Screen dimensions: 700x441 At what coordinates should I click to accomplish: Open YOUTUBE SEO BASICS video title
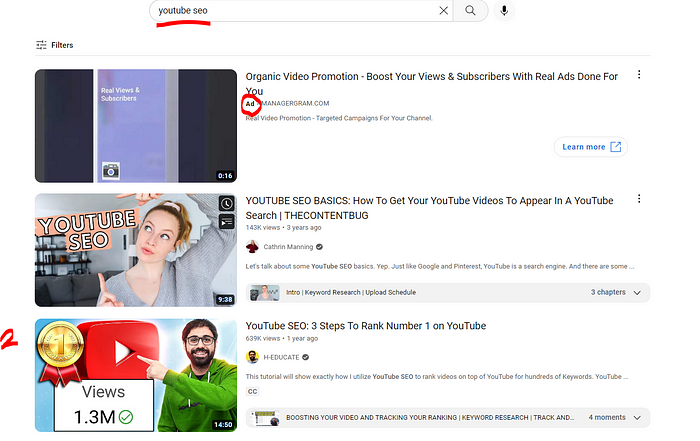coord(429,208)
